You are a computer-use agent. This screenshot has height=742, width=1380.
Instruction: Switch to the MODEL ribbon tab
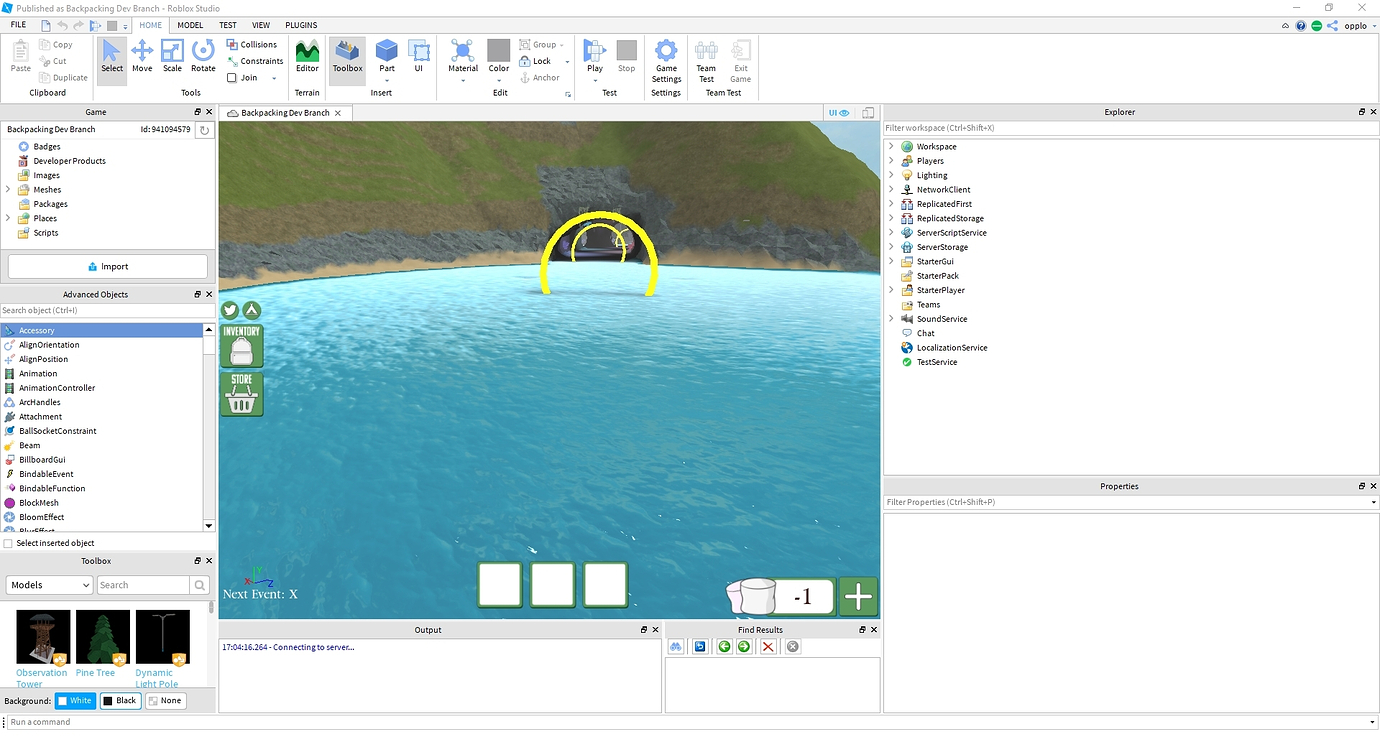tap(190, 25)
